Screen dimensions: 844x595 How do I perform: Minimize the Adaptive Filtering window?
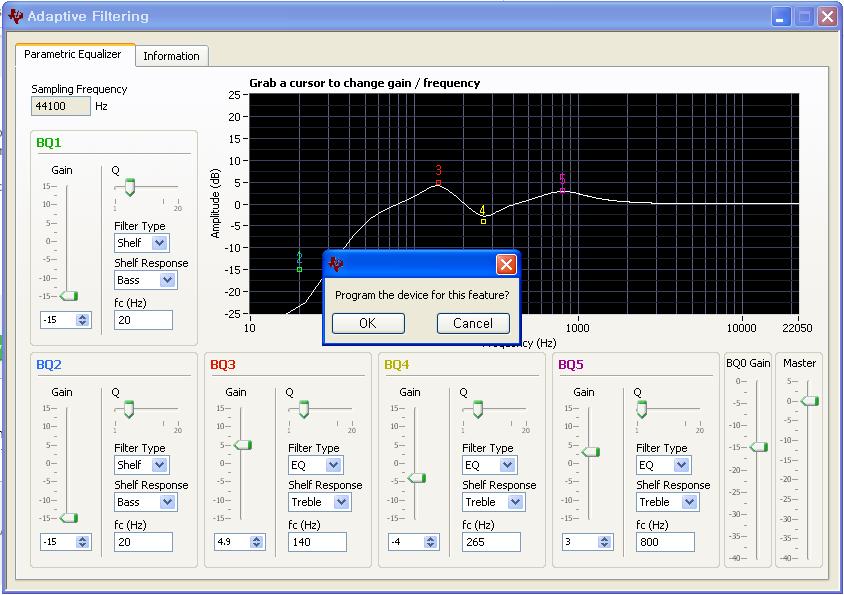click(780, 16)
